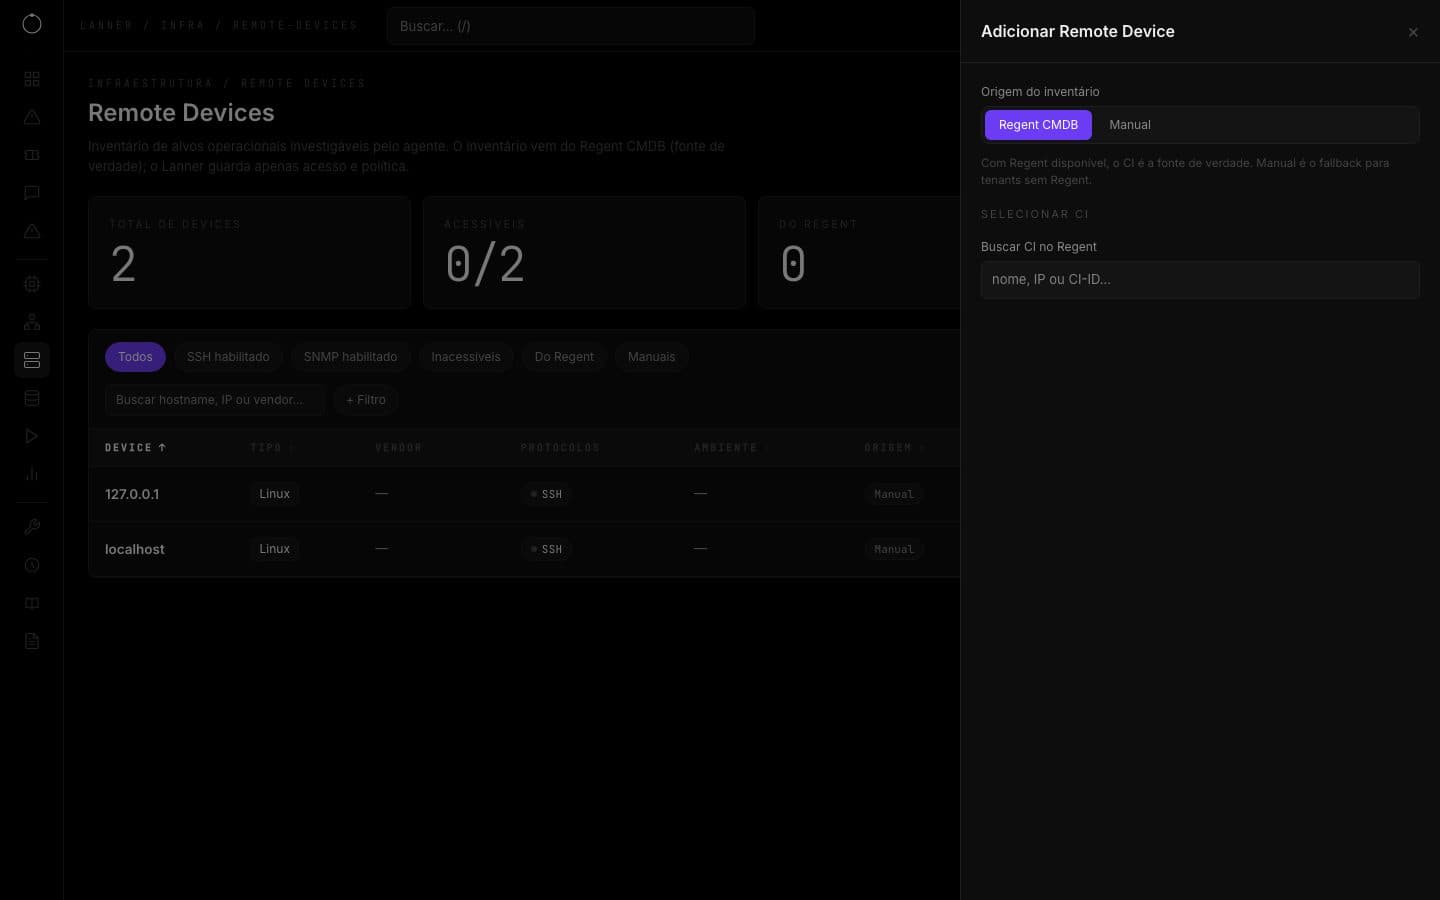Sort by the Device column header

click(135, 448)
